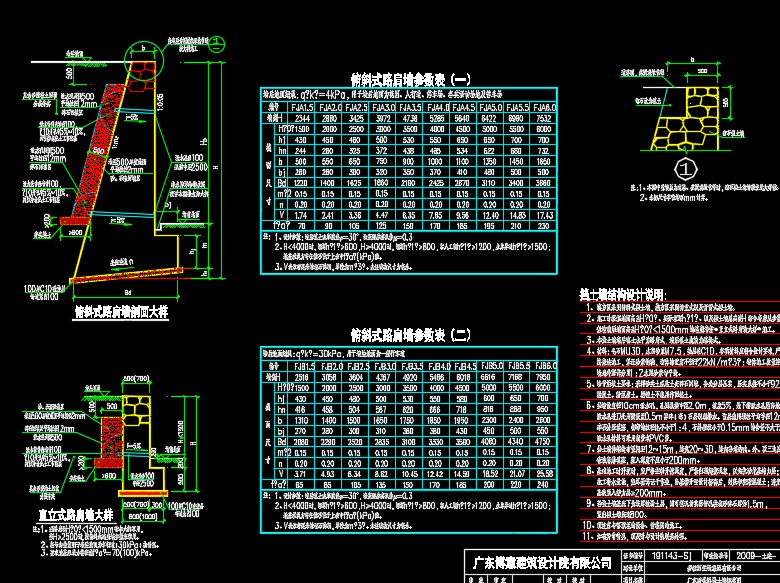Viewport: 780px width, 583px height.
Task: Click the 3.71 volume cell
Action: pos(302,474)
